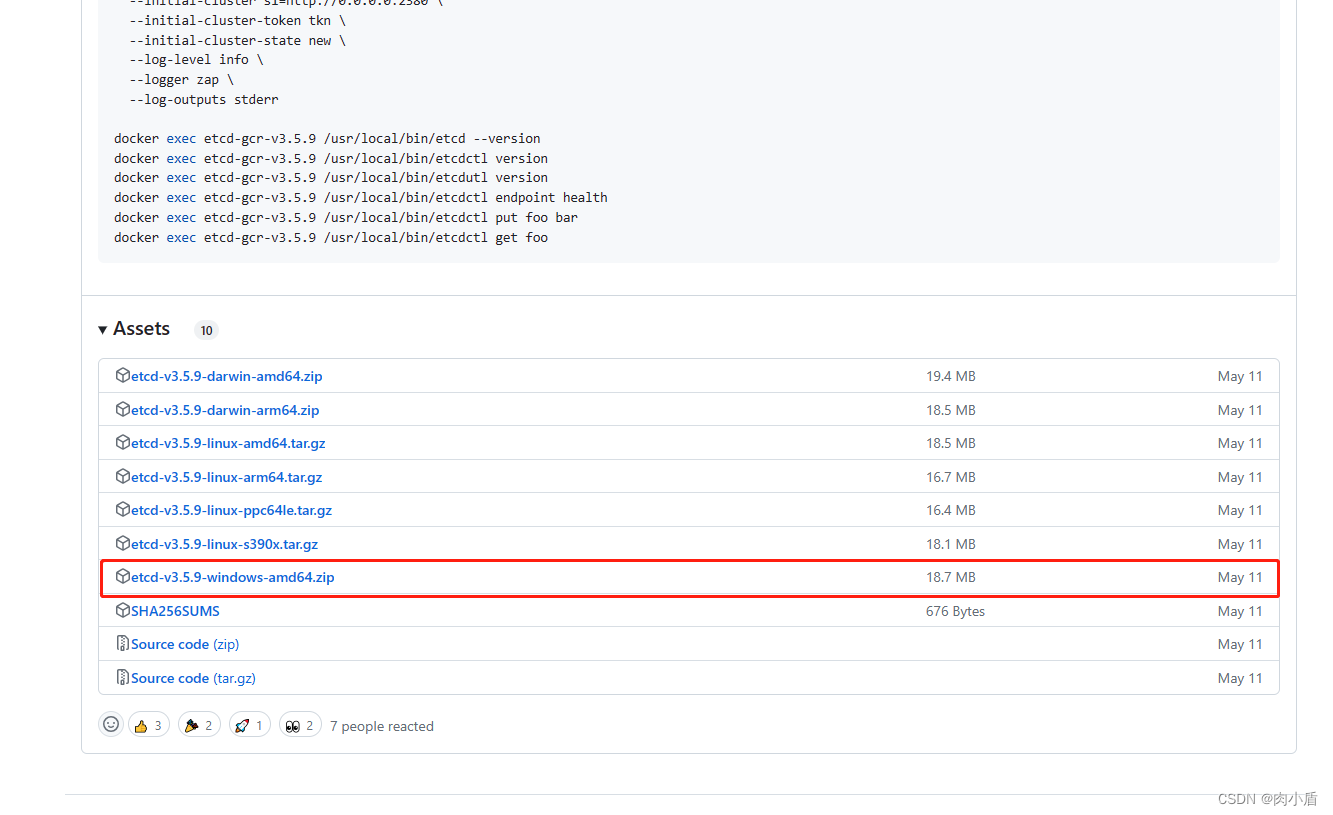Screen dimensions: 1333x815
Task: Download etcd-v3.5.9-darwin-arm64.zip
Action: click(225, 410)
